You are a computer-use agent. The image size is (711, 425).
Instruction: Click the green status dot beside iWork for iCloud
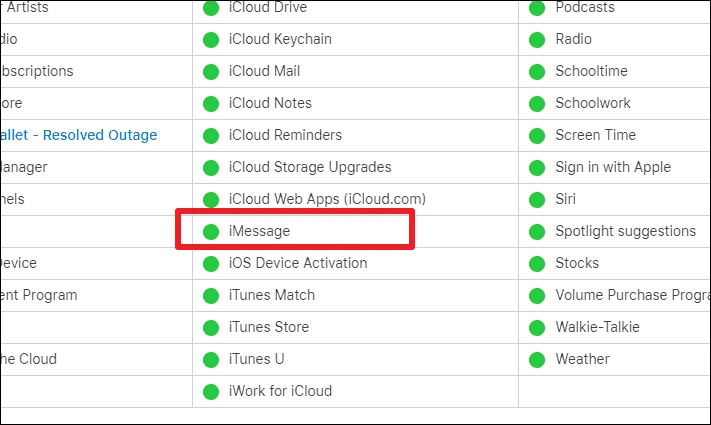pos(211,391)
